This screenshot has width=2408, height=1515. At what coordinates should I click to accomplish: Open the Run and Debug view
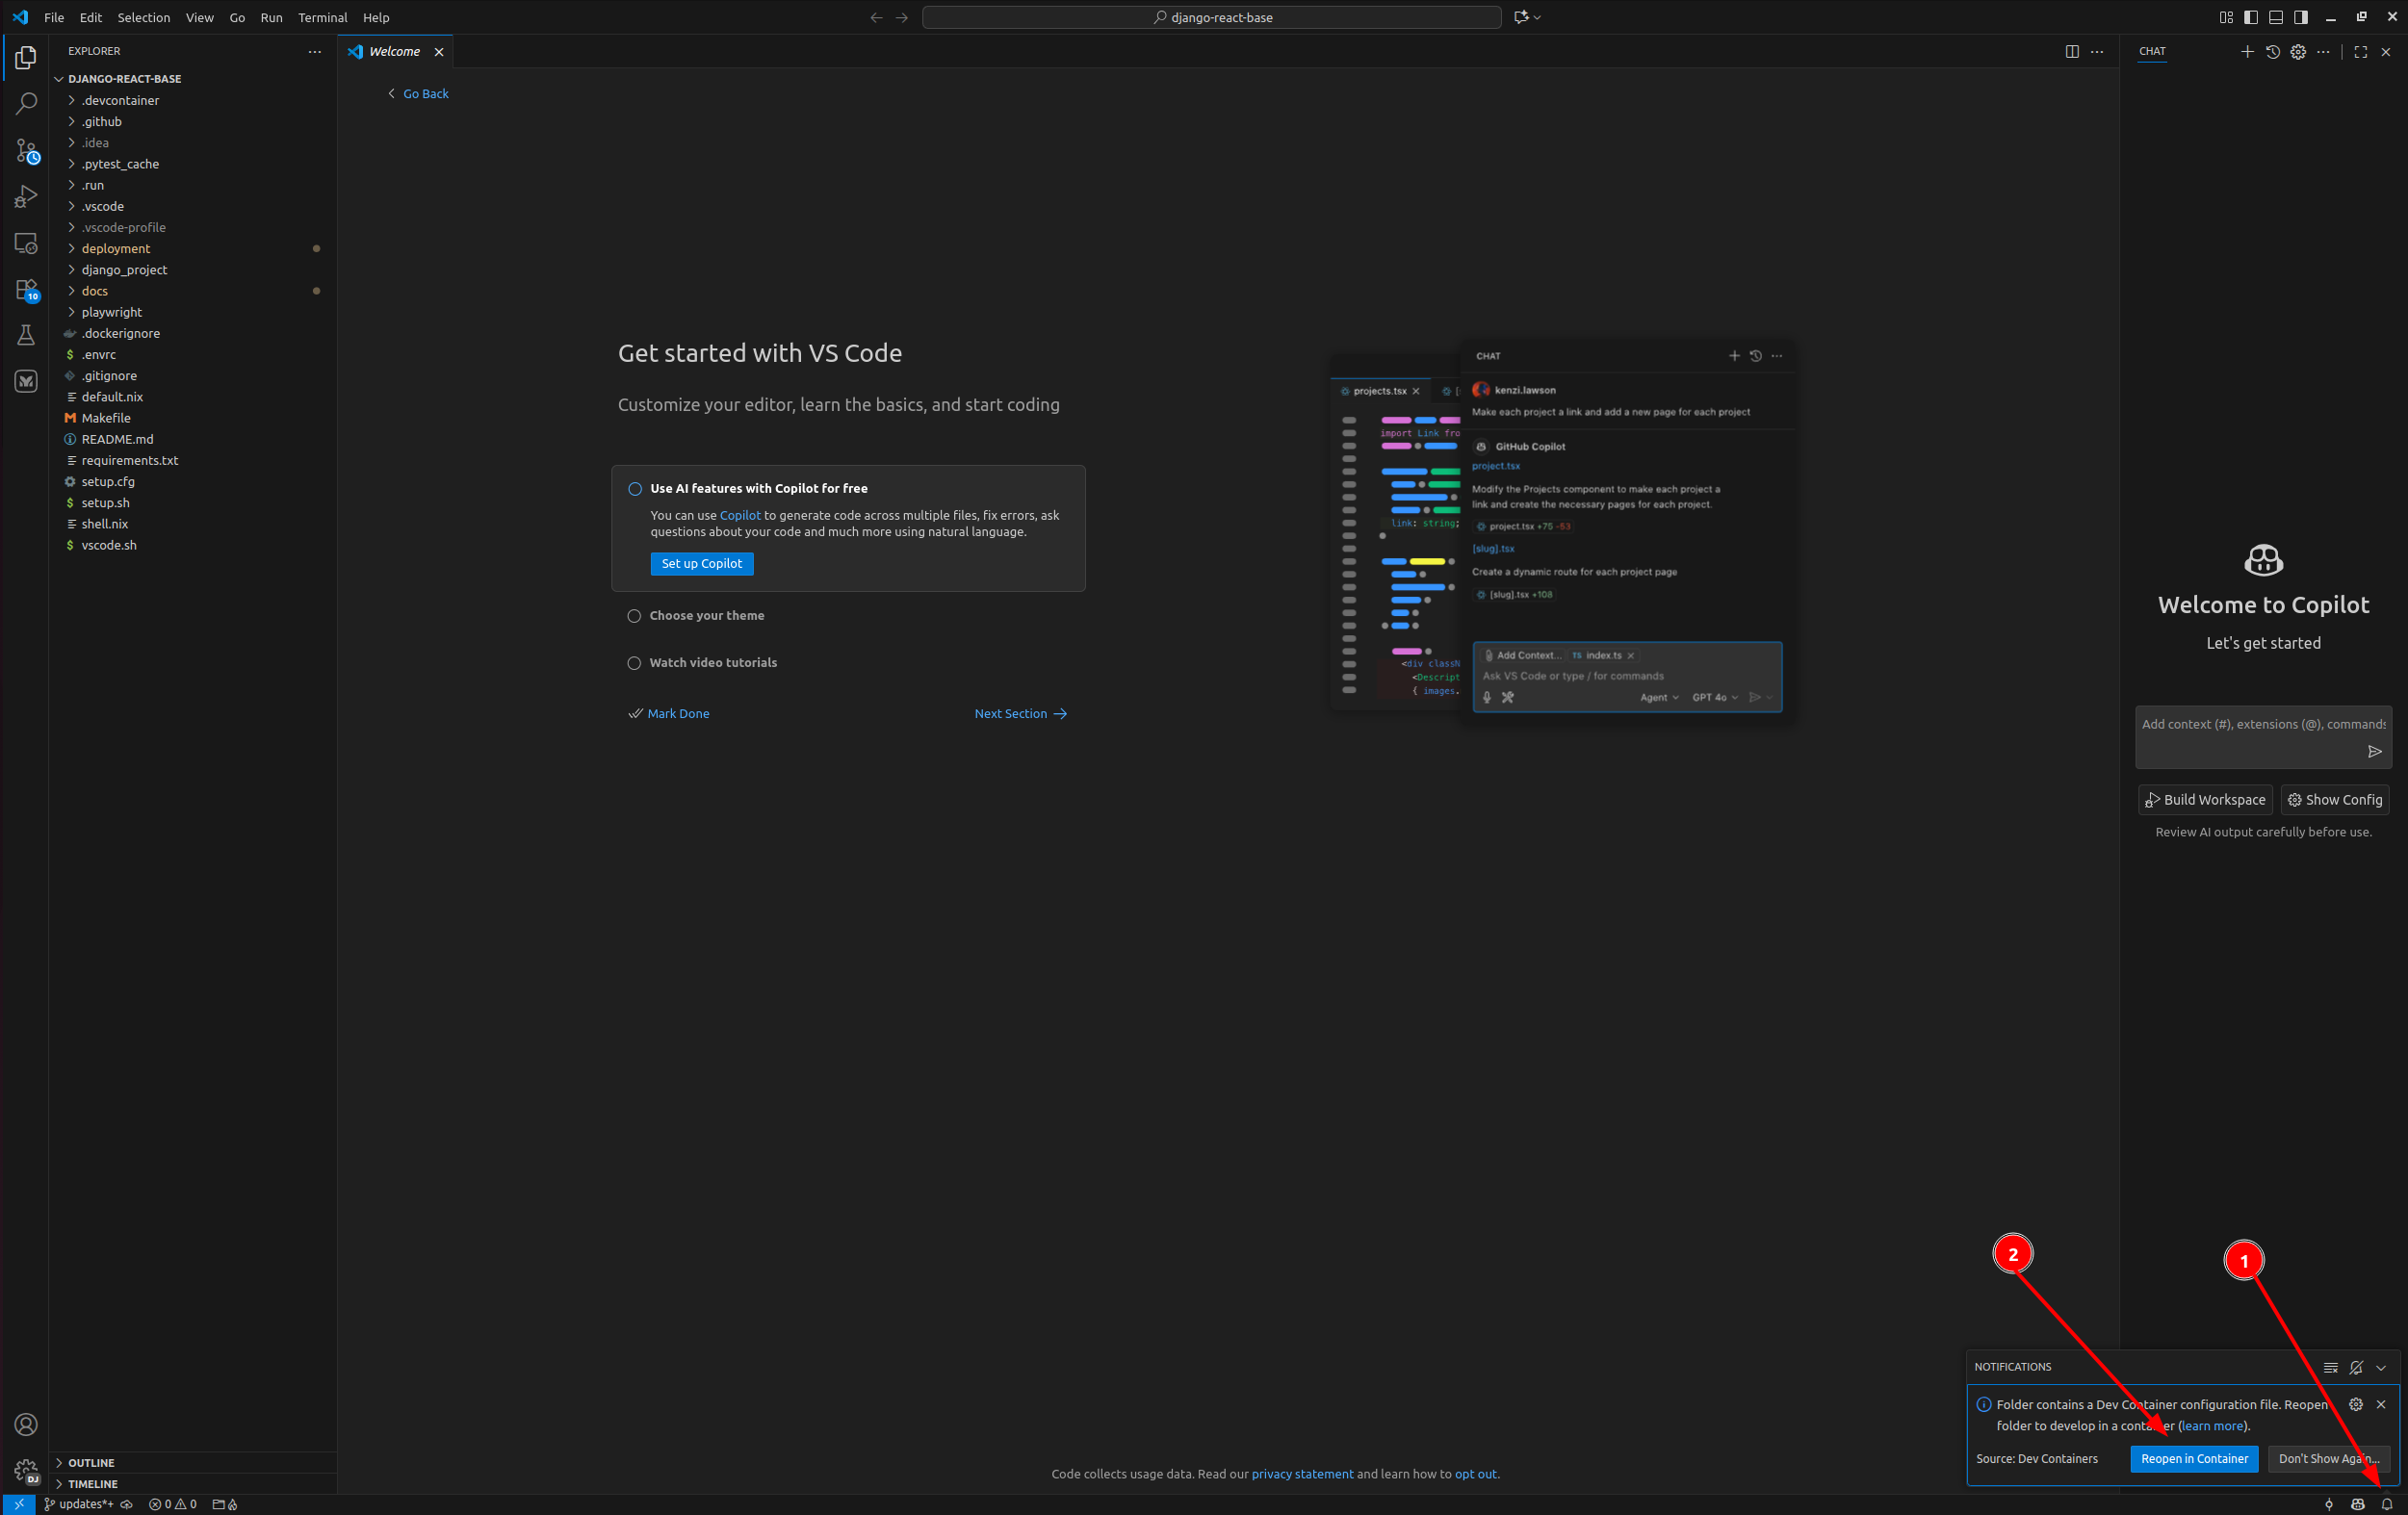pos(26,197)
